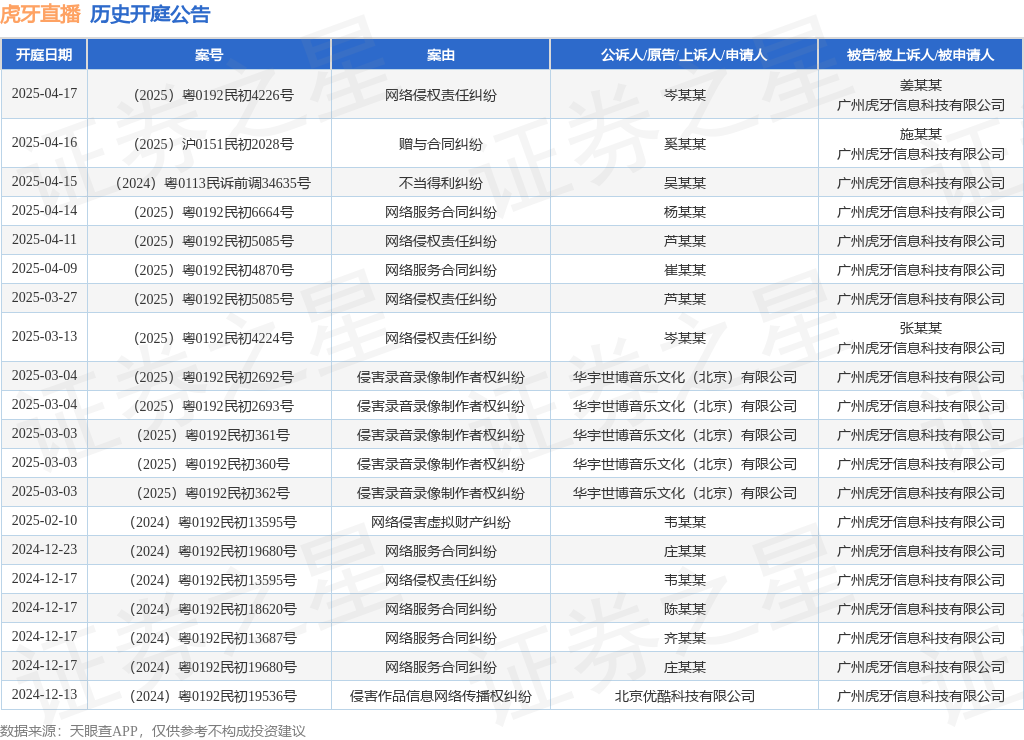This screenshot has width=1024, height=740.
Task: Click the date cell 2025-02-10
Action: click(44, 521)
